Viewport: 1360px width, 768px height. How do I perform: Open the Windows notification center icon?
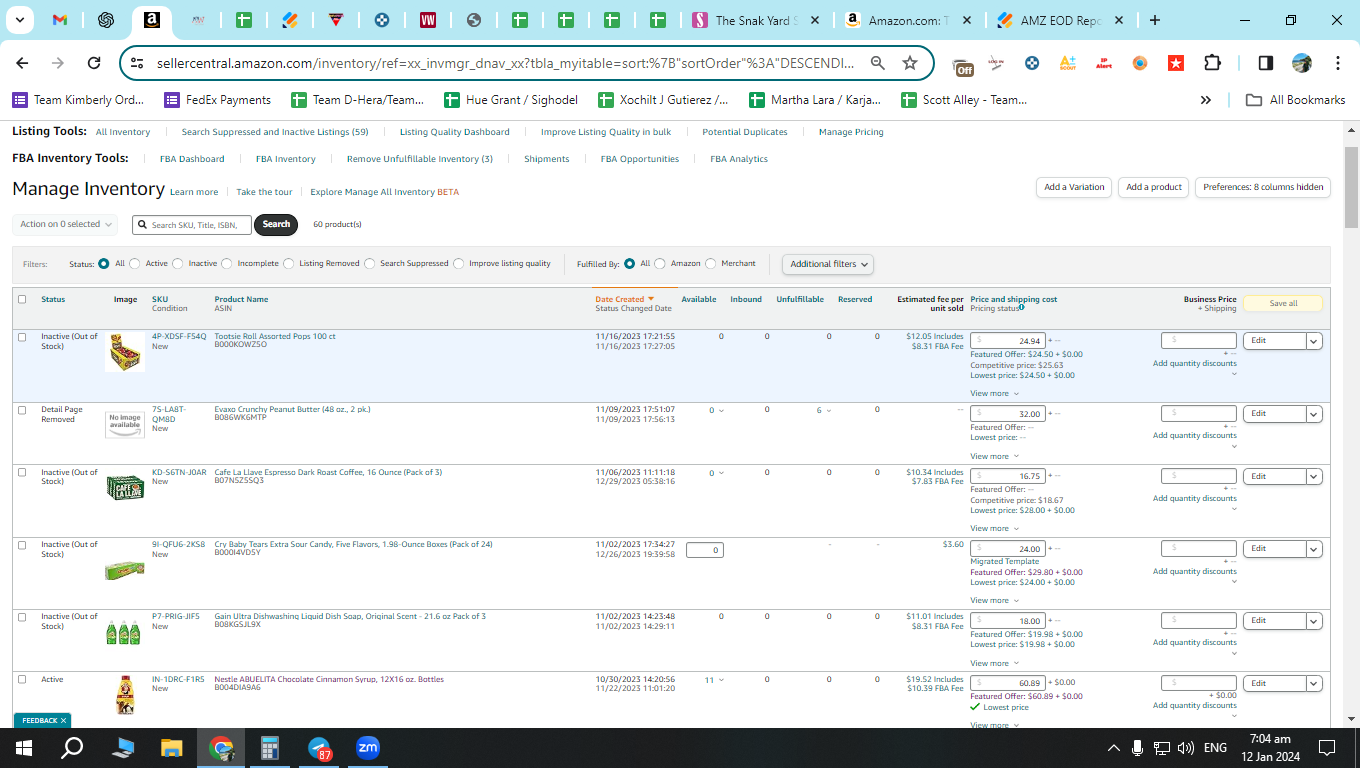pos(1327,748)
